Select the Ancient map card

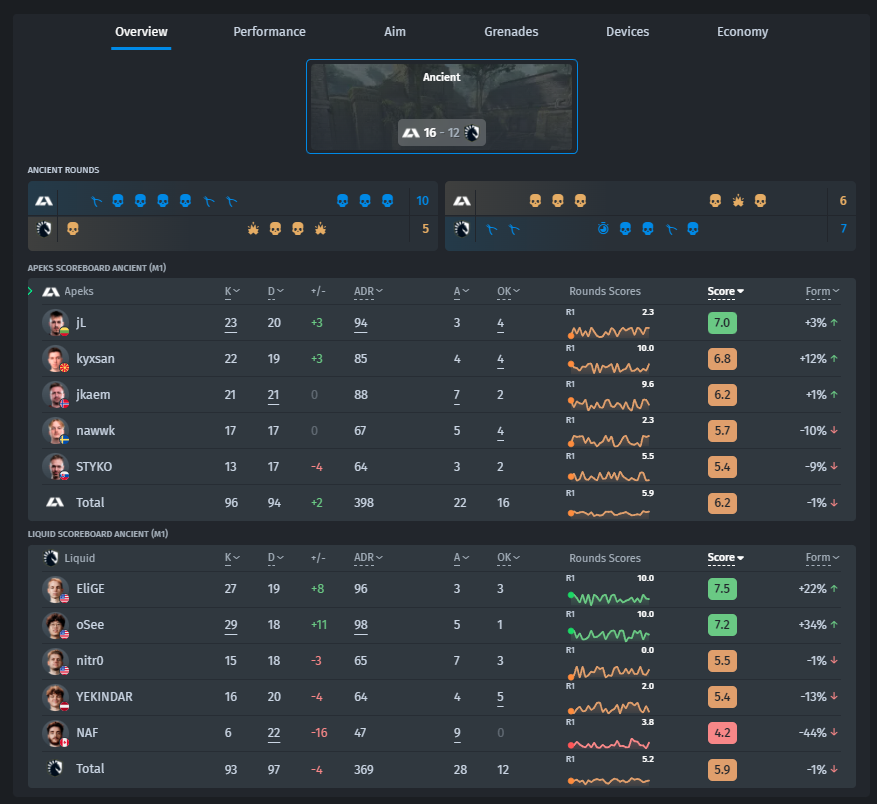pyautogui.click(x=442, y=106)
